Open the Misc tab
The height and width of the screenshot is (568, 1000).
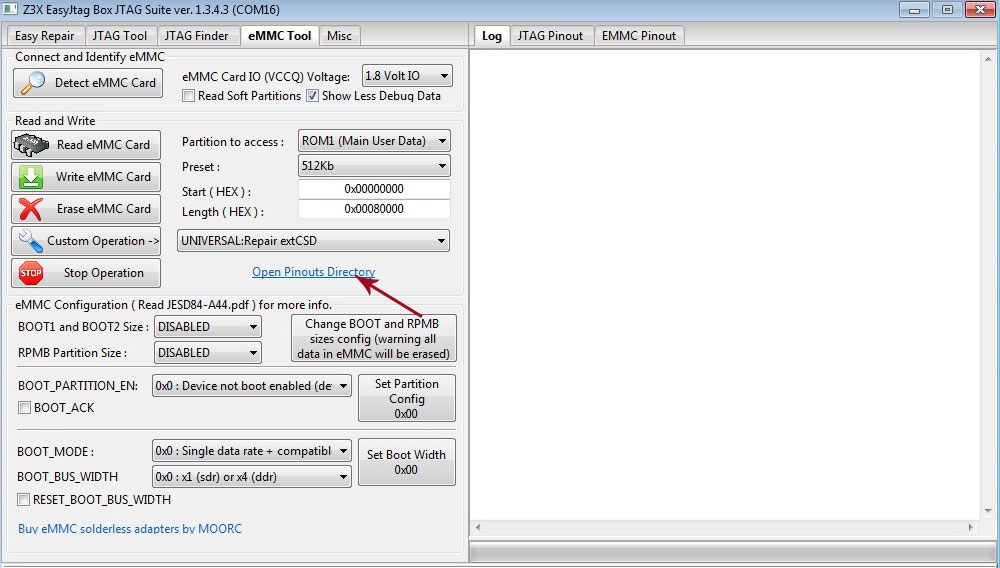click(339, 36)
